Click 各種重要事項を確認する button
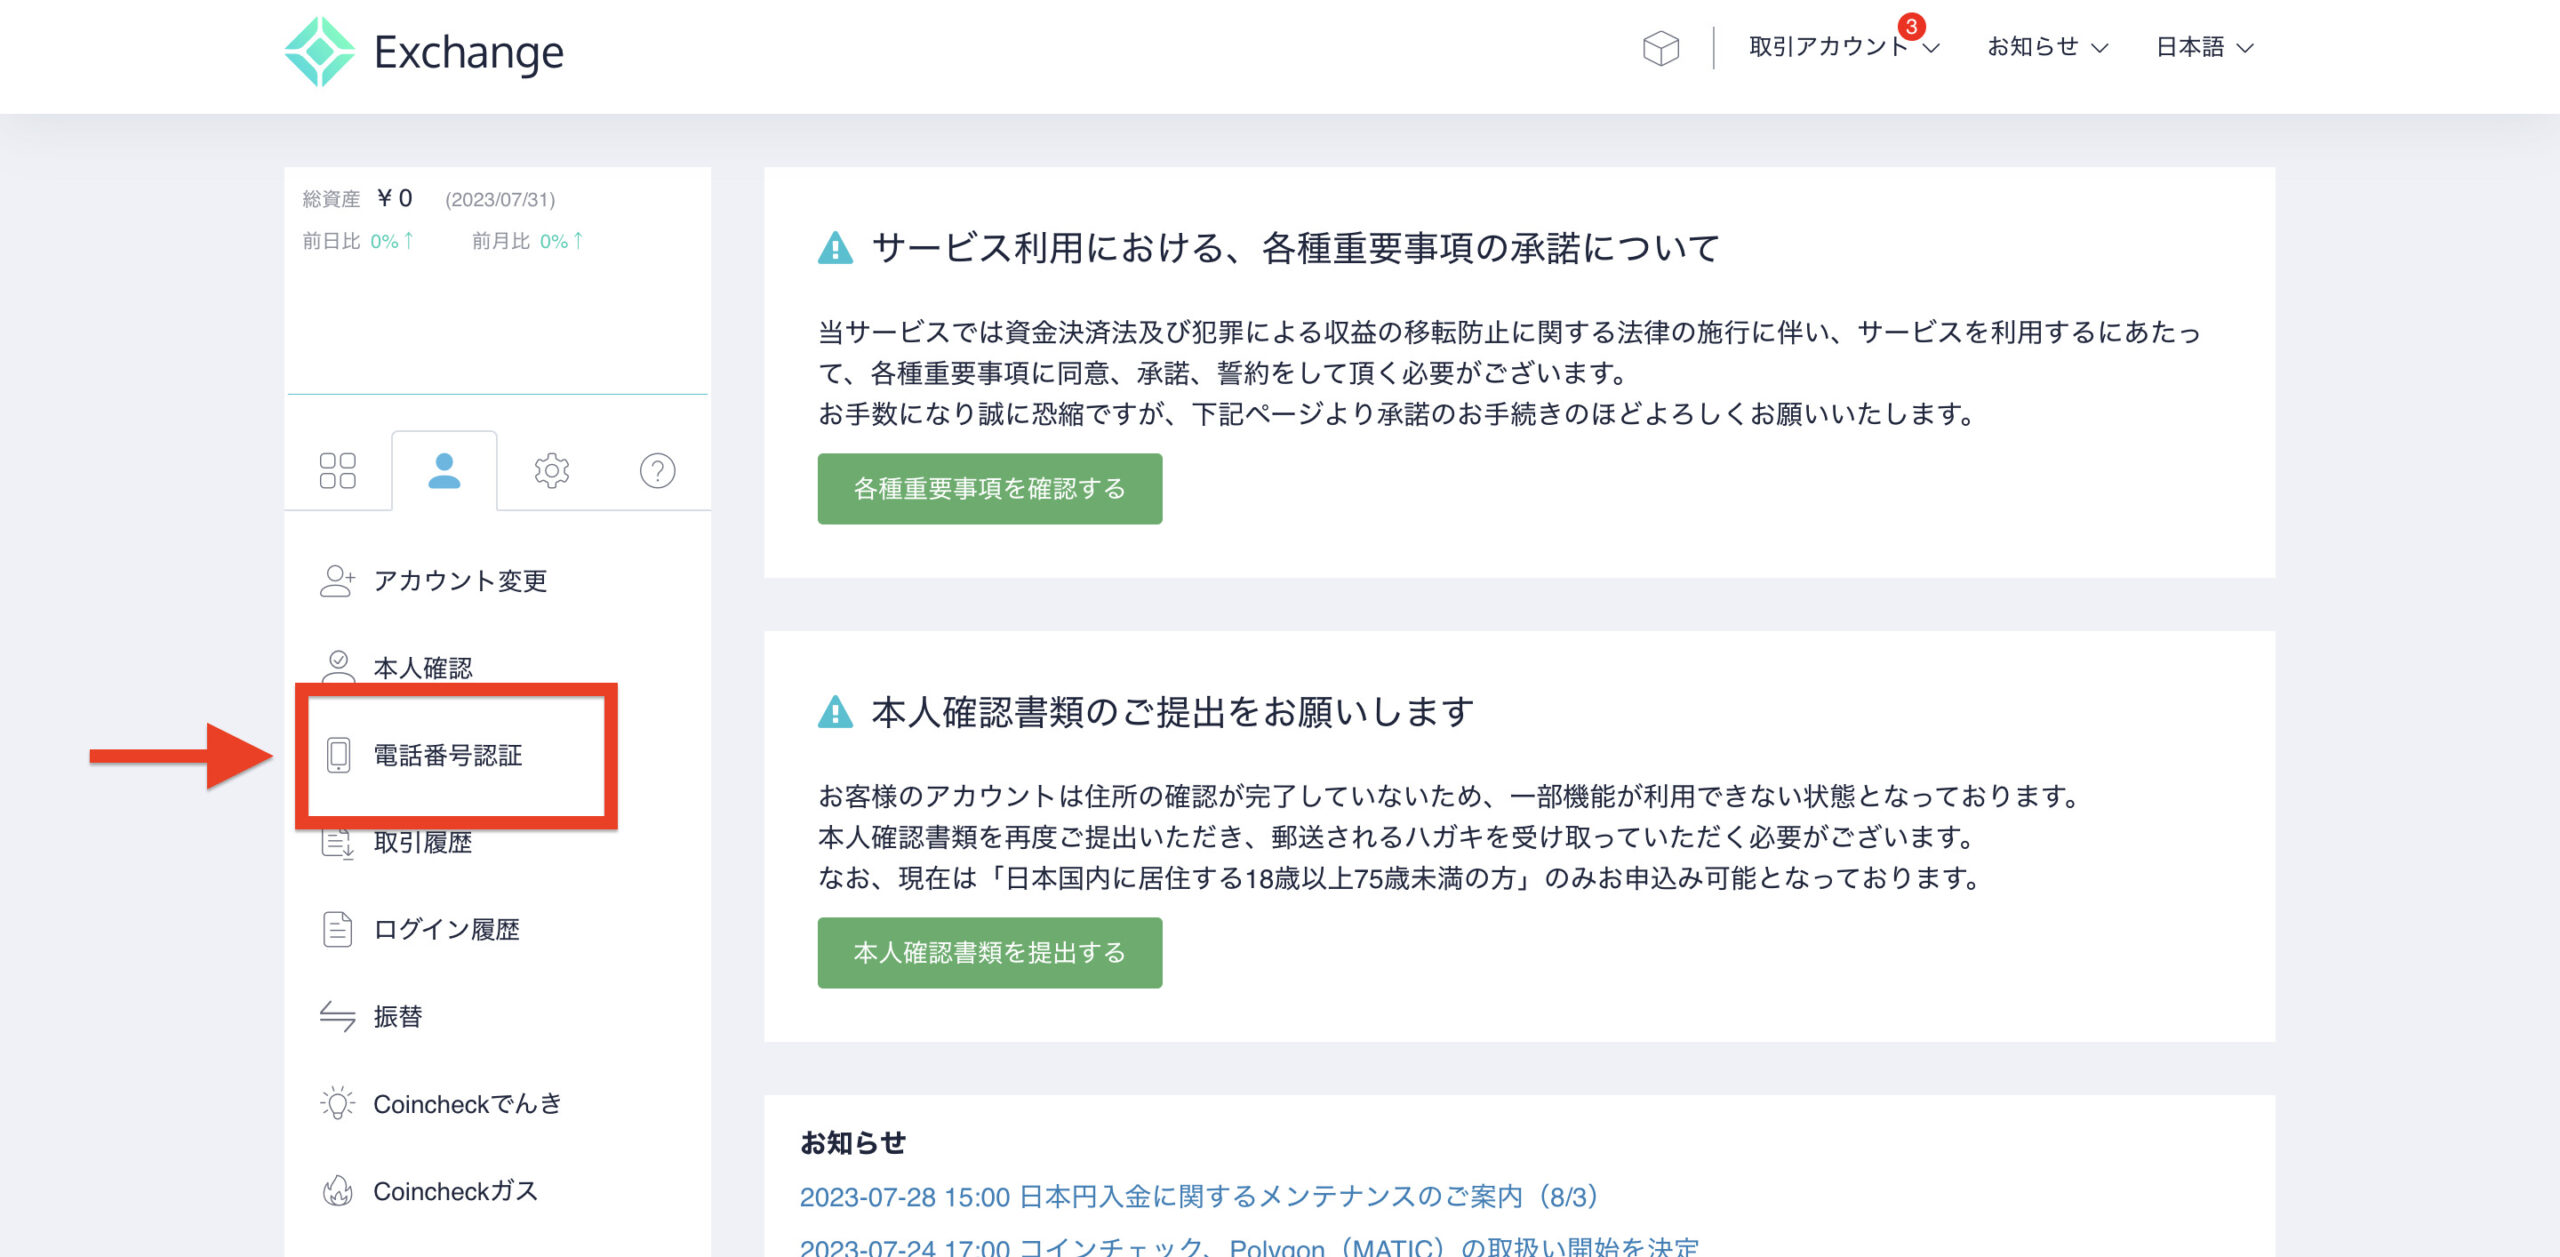The image size is (2560, 1257). (989, 488)
